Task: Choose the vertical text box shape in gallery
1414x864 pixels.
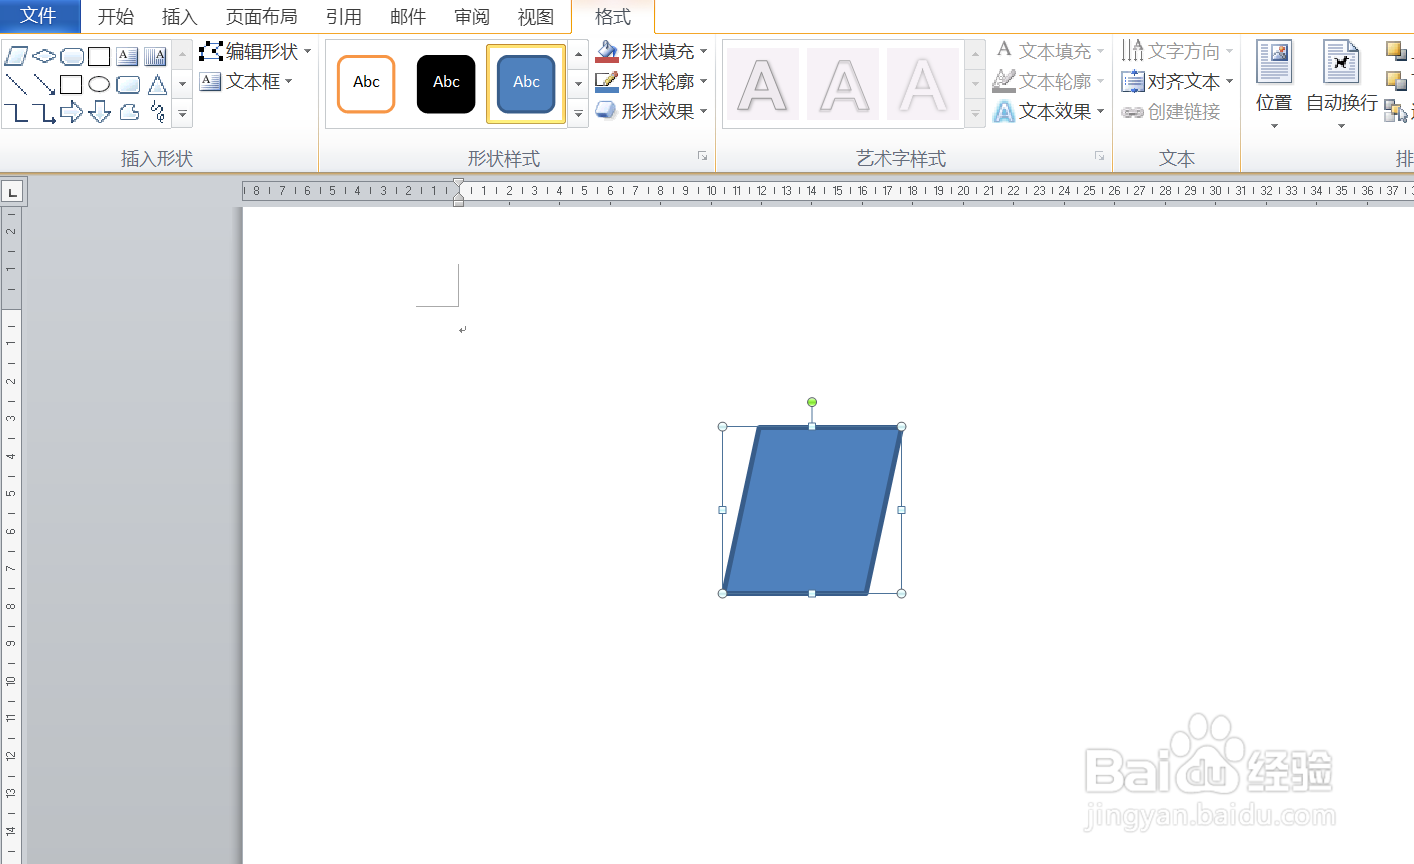Action: (155, 56)
